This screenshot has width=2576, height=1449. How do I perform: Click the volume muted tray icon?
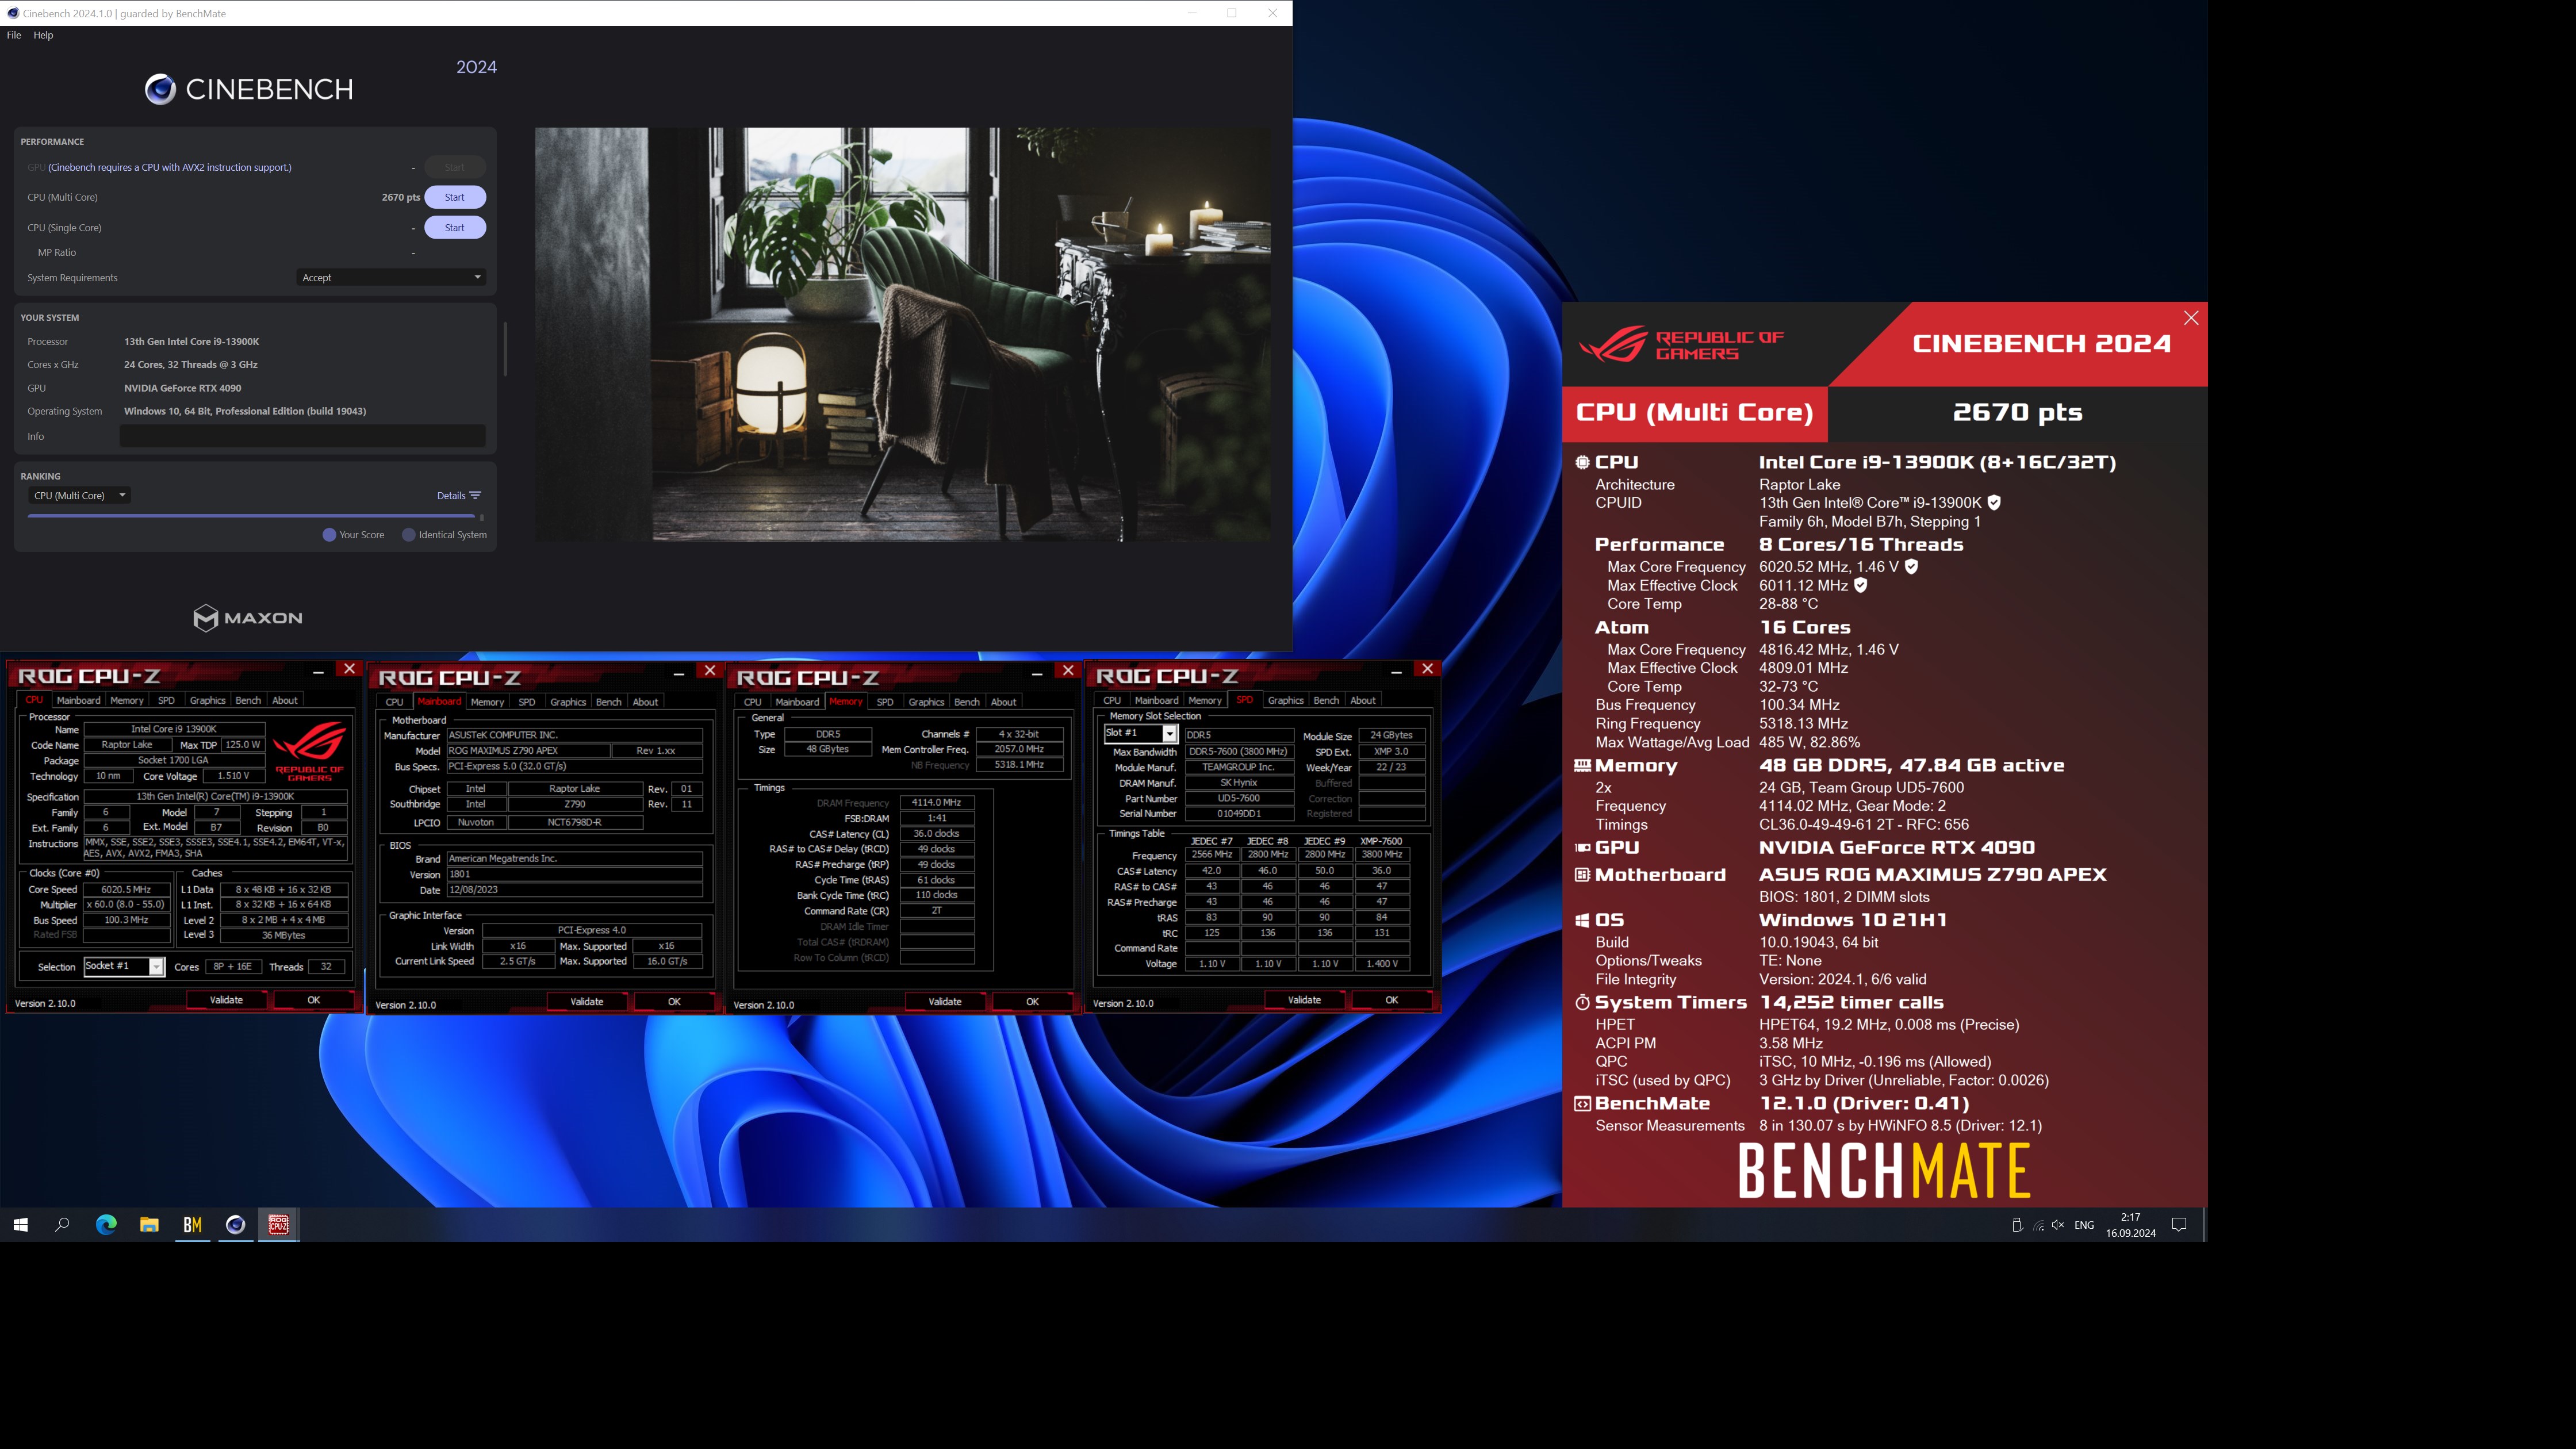[2058, 1225]
